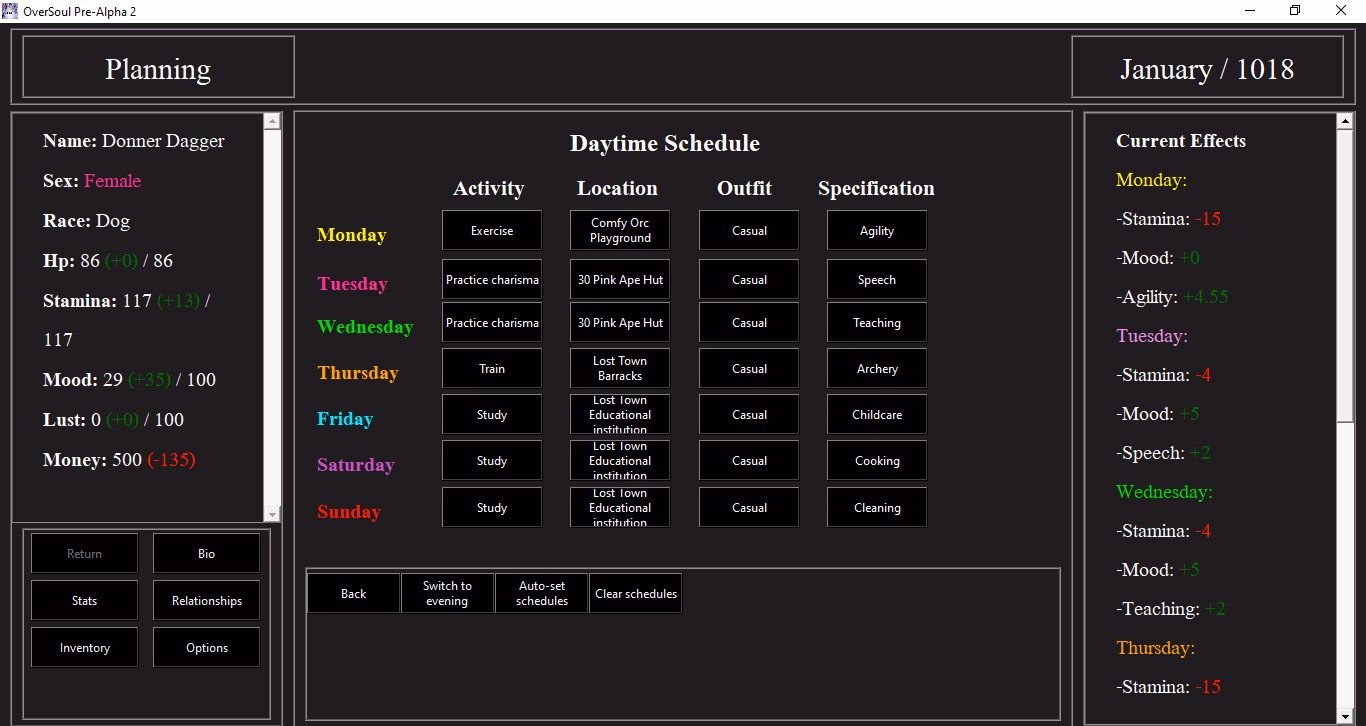Click Friday's Lost Town Educational institution location
The image size is (1366, 726).
620,414
